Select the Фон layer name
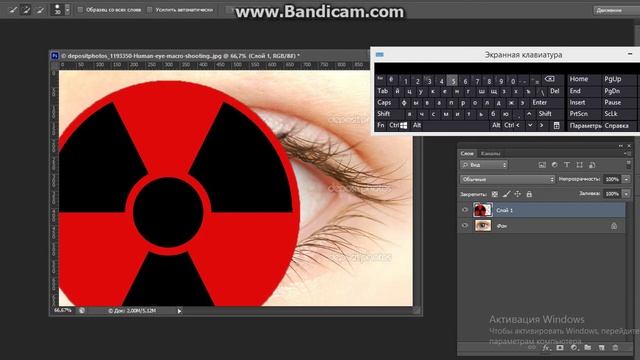The width and height of the screenshot is (640, 360). (502, 226)
